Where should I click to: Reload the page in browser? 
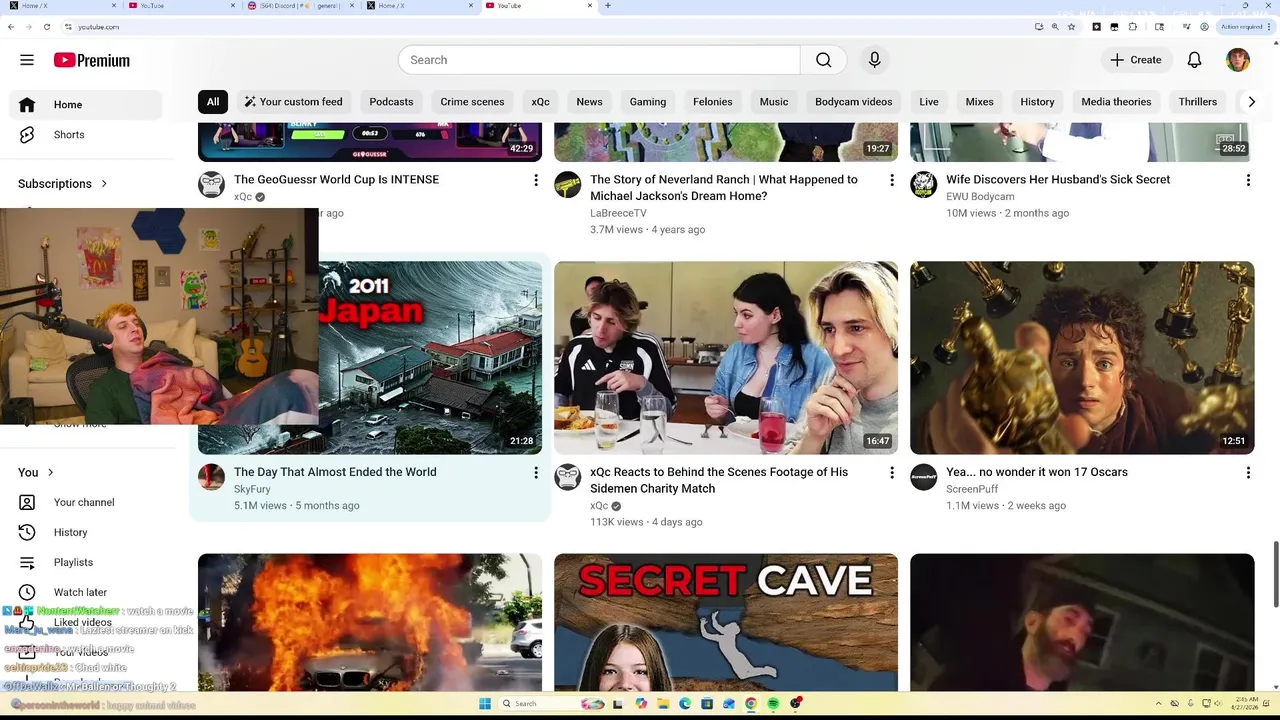[46, 27]
